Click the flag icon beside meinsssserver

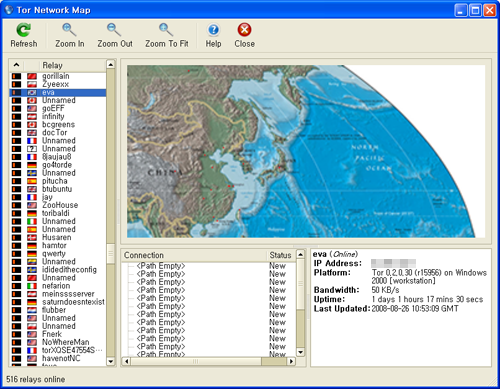point(32,294)
